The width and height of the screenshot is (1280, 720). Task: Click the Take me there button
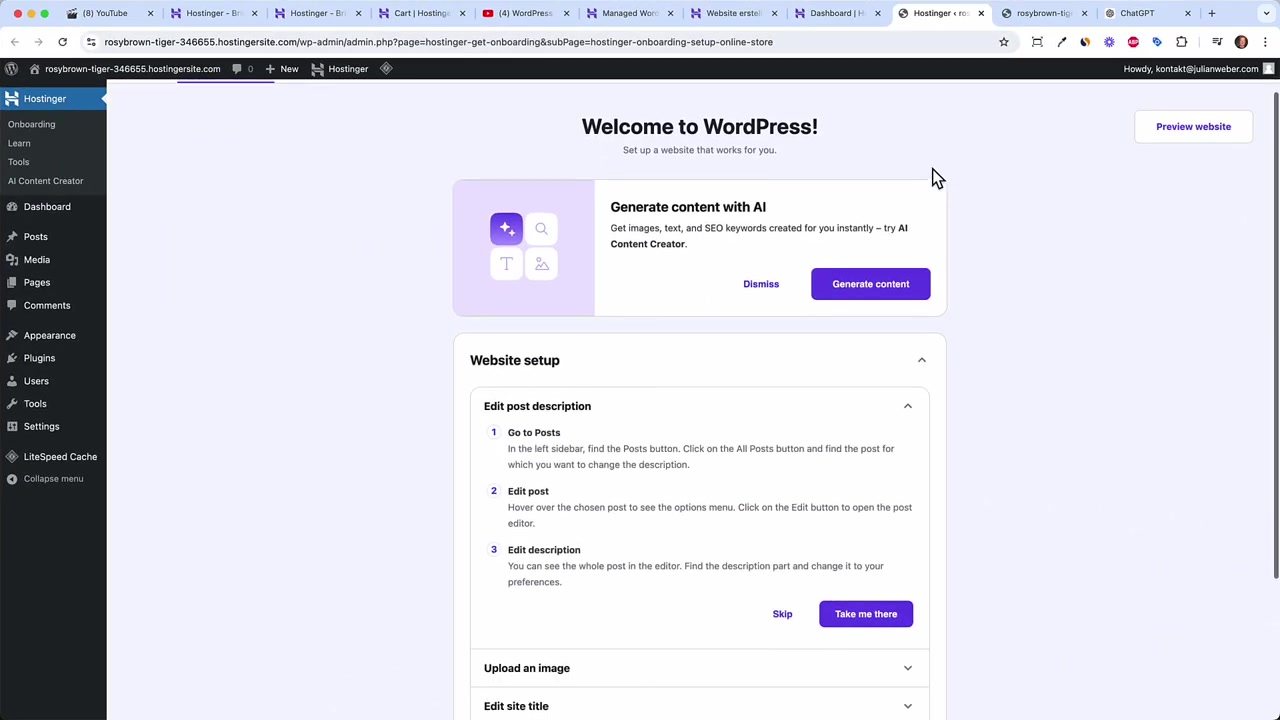866,614
